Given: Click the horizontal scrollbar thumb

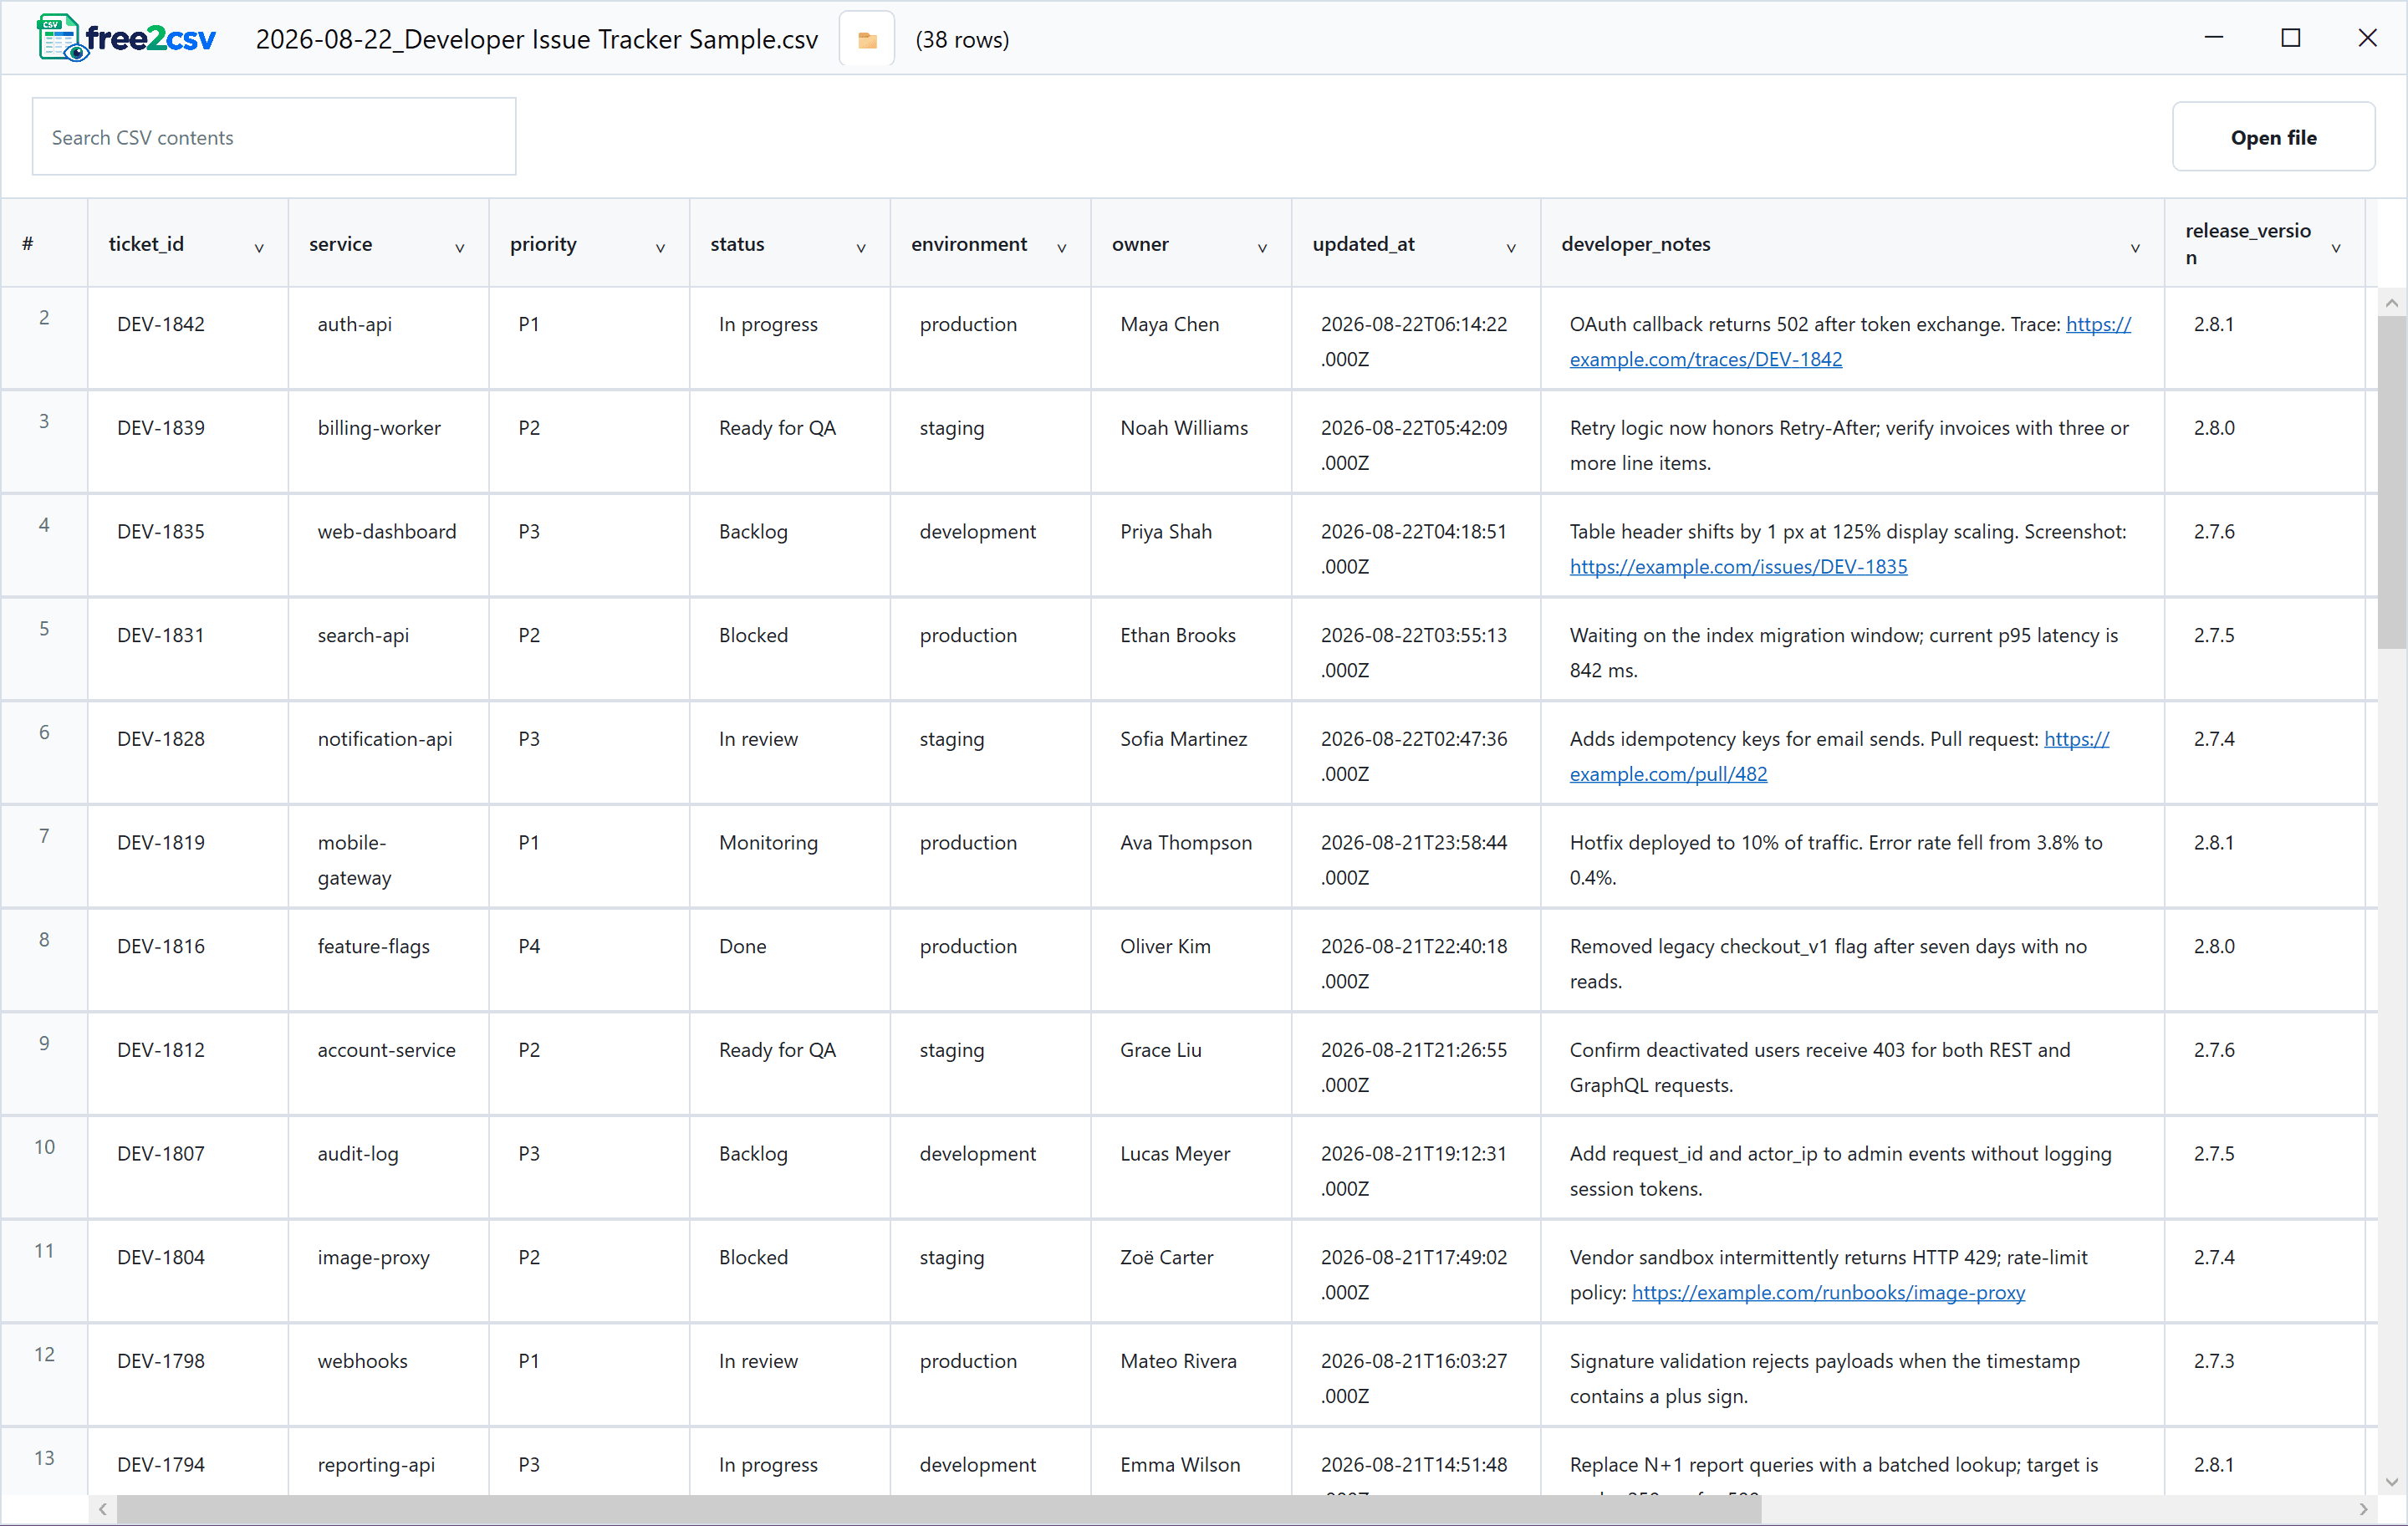Looking at the screenshot, I should 939,1509.
